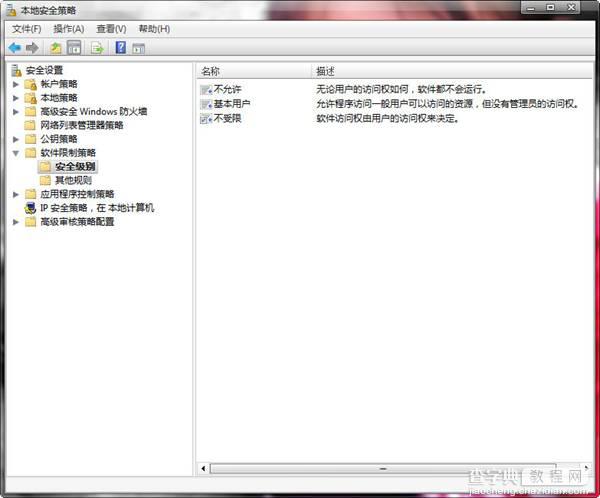Toggle the console tree pane icon
This screenshot has width=600, height=498.
[x=74, y=48]
